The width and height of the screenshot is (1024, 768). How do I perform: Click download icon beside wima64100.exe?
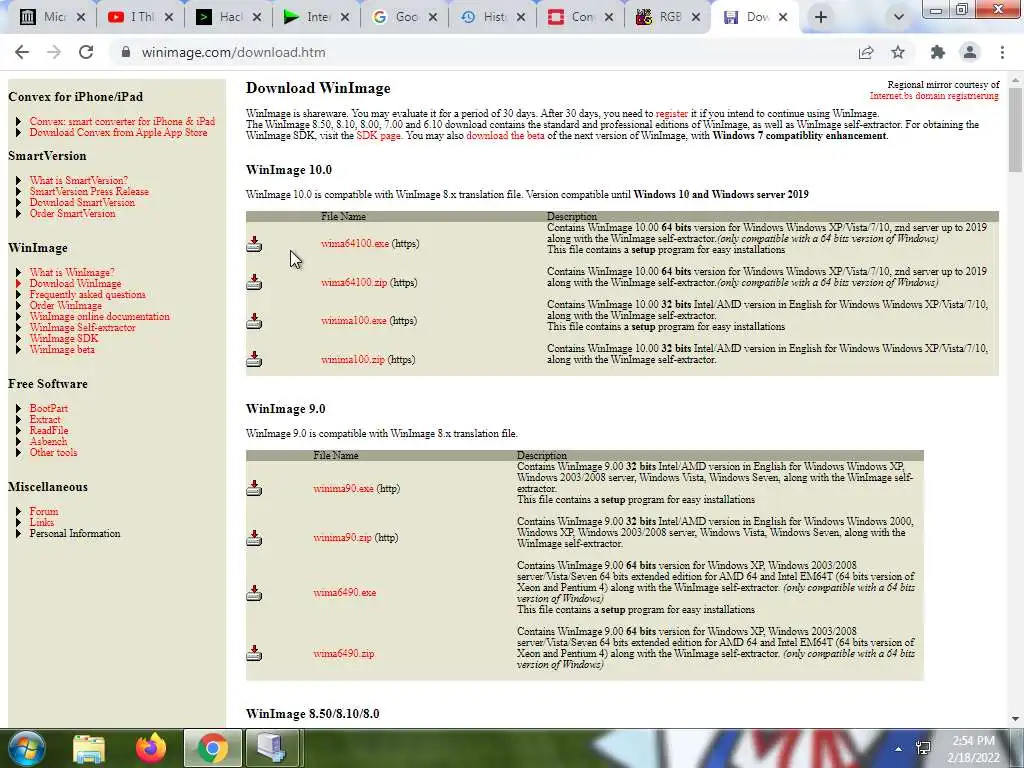point(254,244)
